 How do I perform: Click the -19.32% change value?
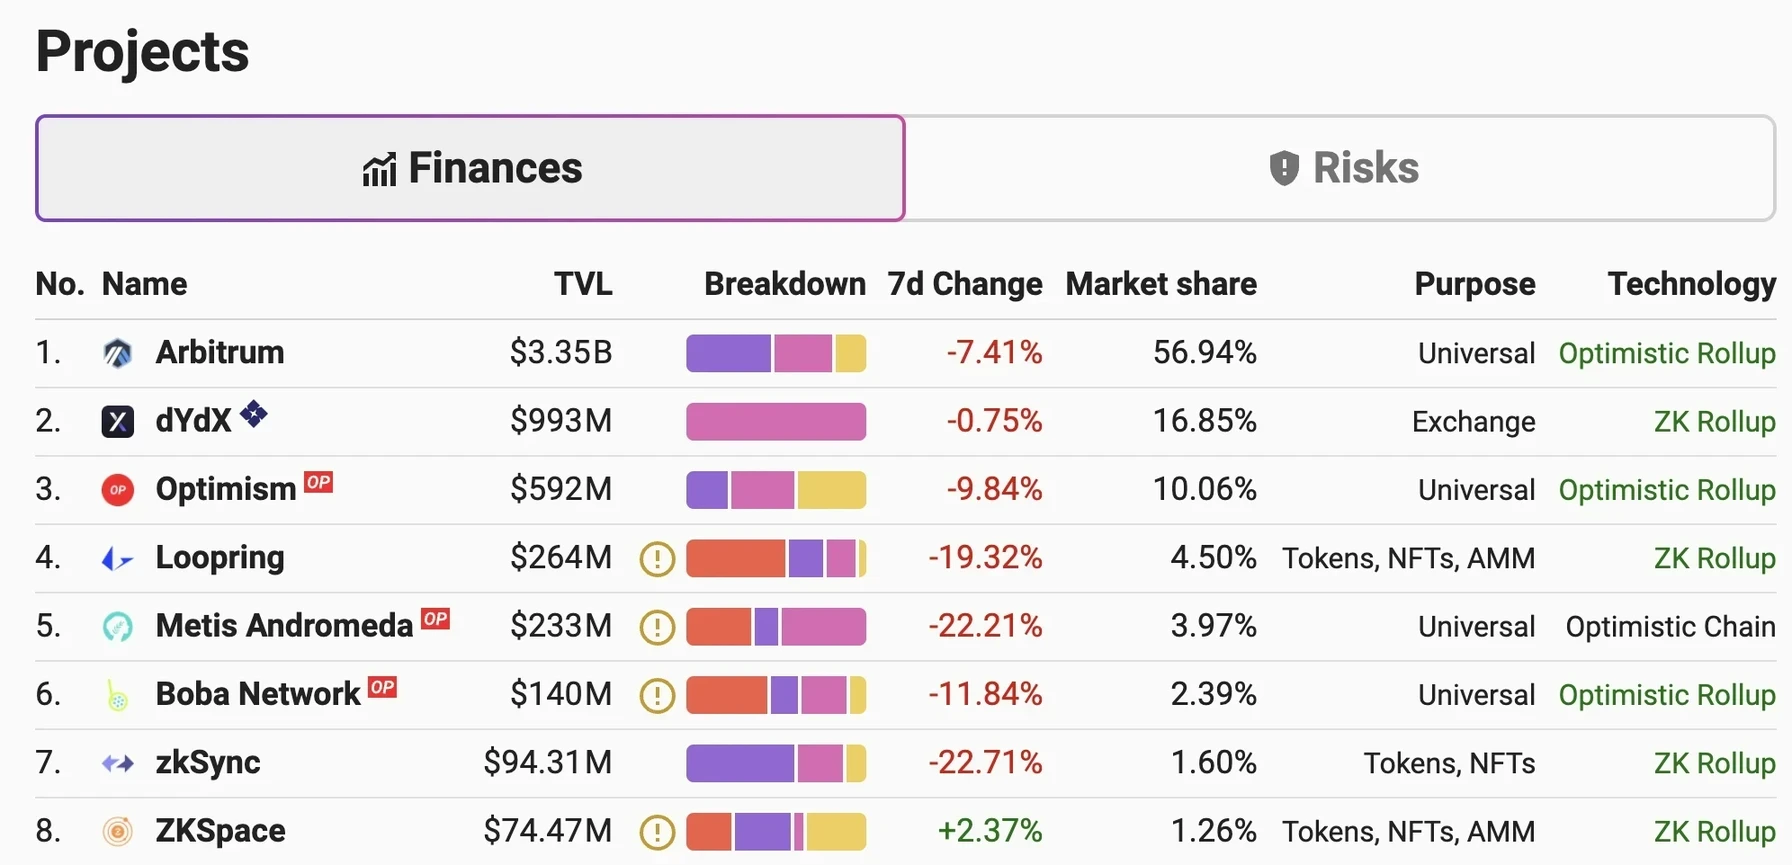pos(986,558)
